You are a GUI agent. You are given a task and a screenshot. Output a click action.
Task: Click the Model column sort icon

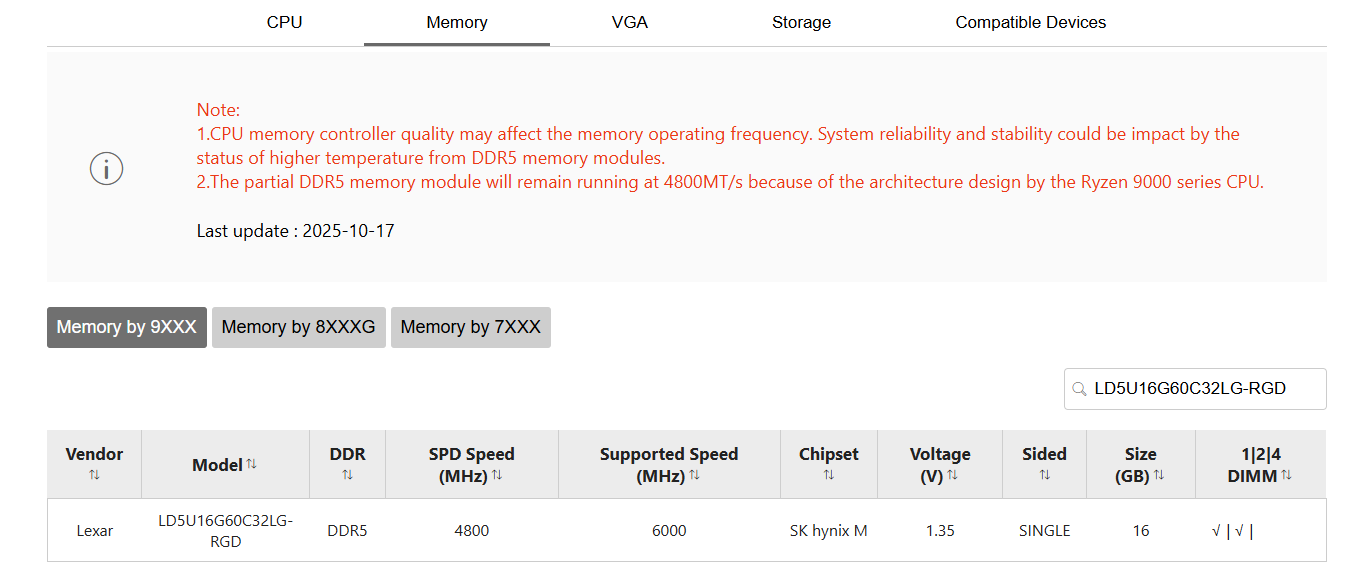tap(252, 464)
